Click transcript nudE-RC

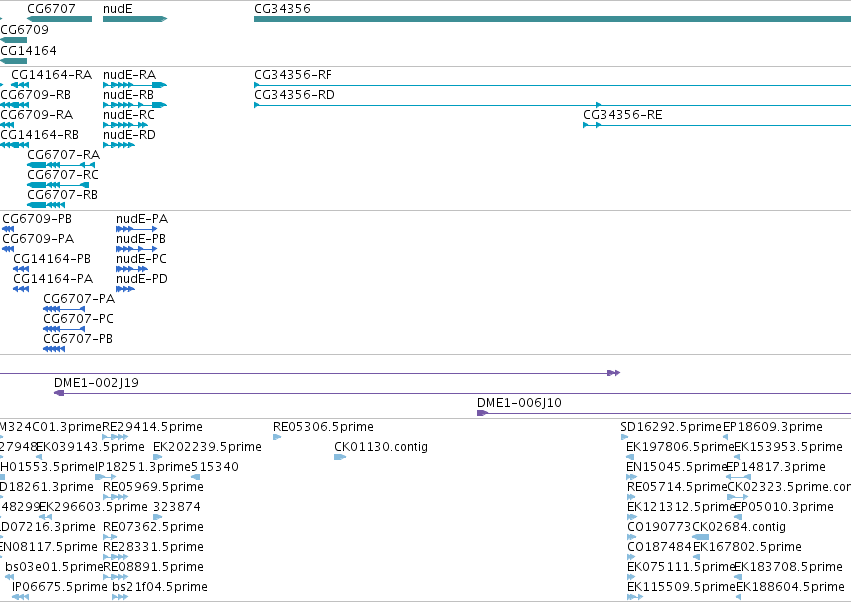click(x=129, y=115)
